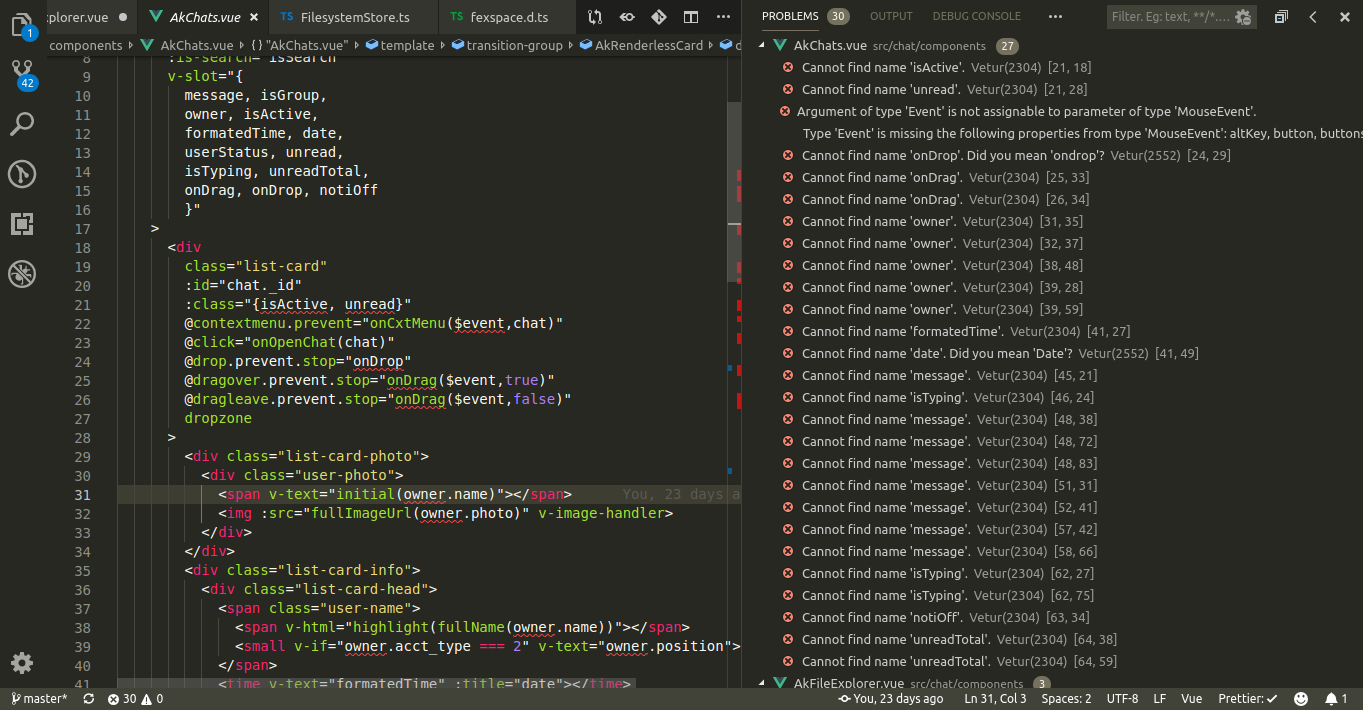Click 'components' in the breadcrumb

pos(86,45)
